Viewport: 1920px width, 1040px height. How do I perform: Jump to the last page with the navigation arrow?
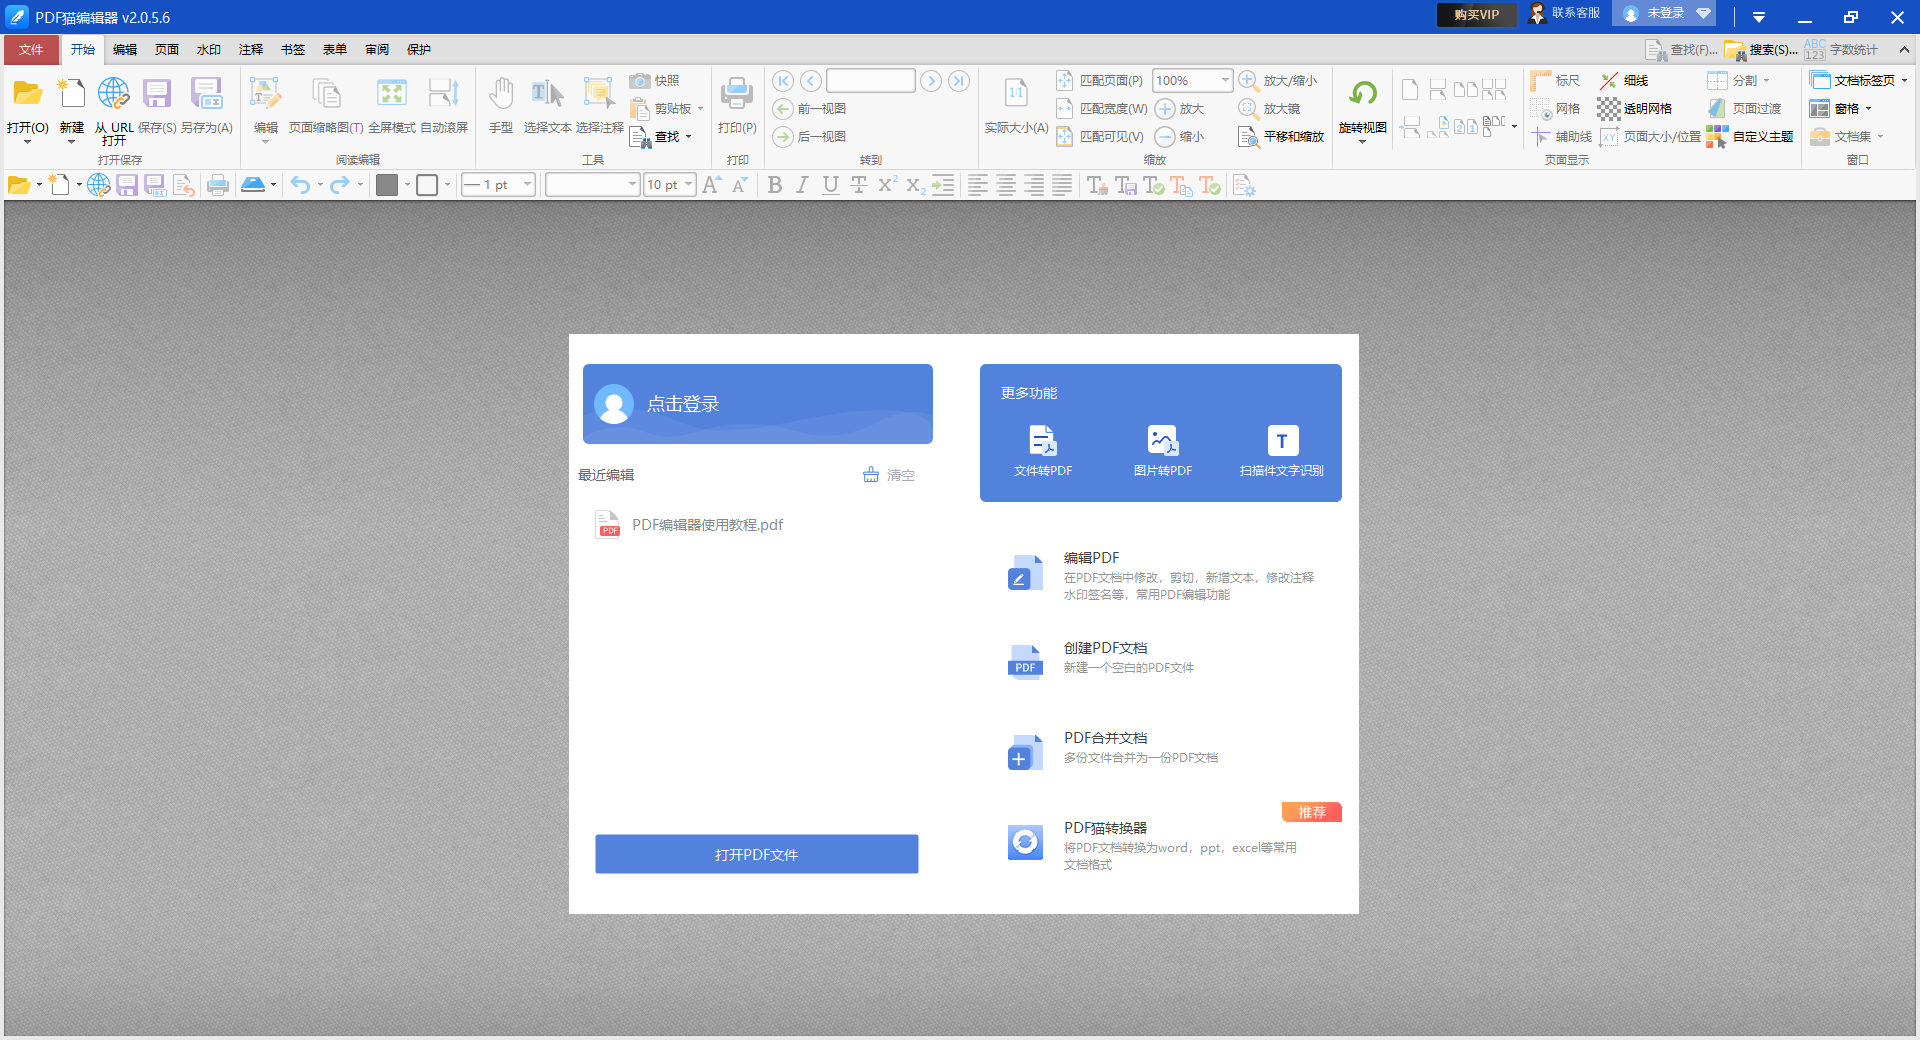click(959, 80)
